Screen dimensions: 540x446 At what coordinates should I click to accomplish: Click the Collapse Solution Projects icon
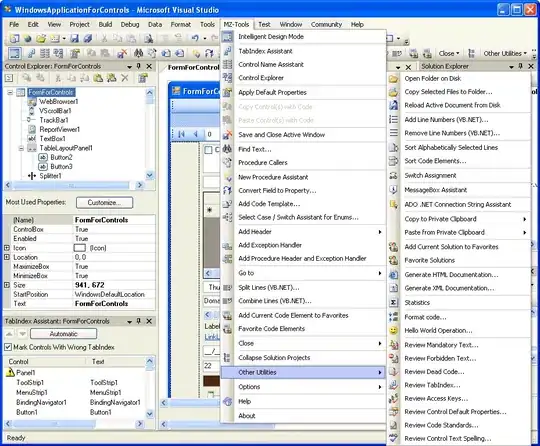click(227, 357)
